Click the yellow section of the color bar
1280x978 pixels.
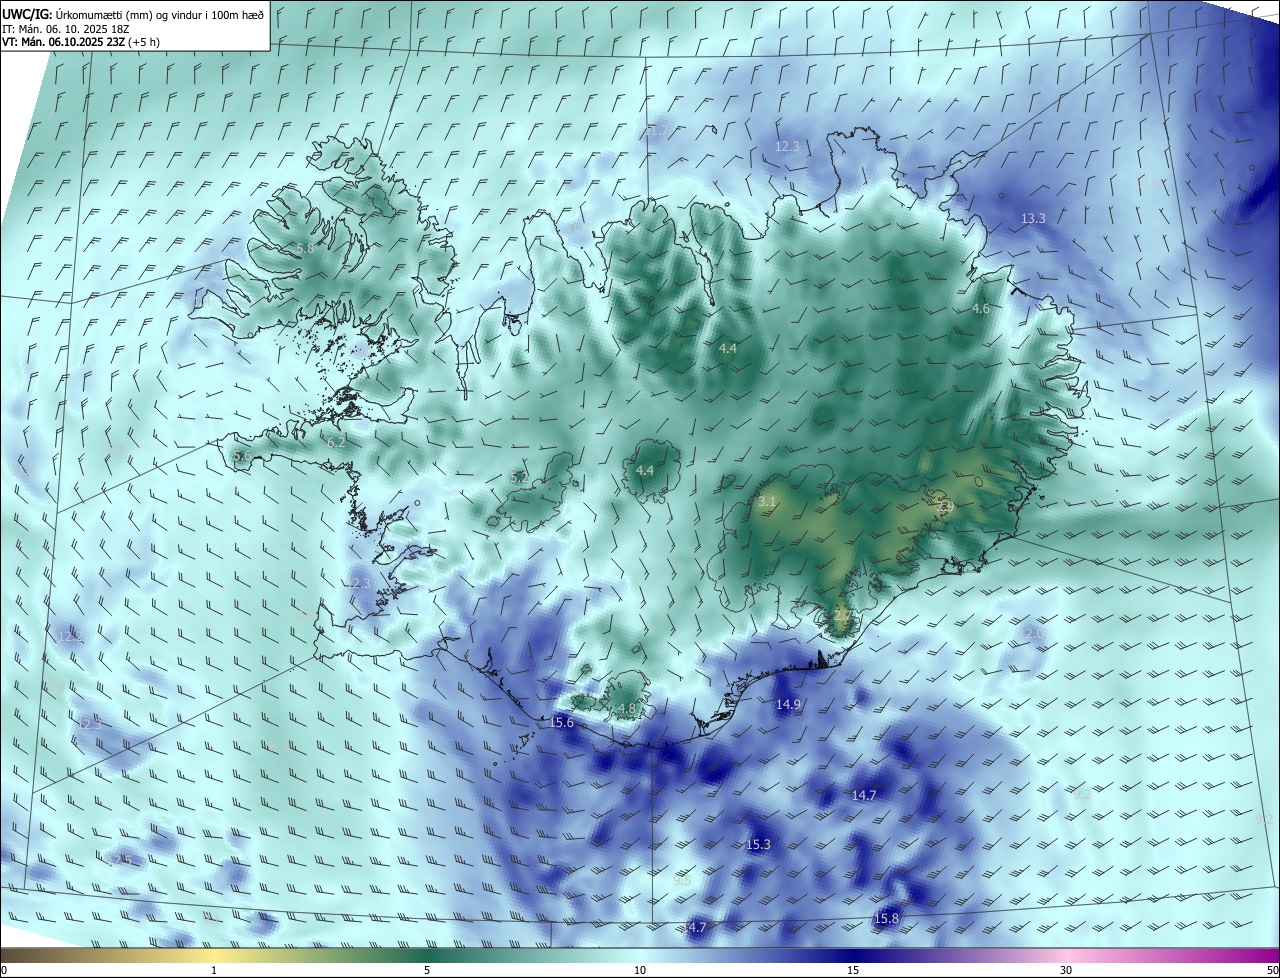click(x=214, y=955)
